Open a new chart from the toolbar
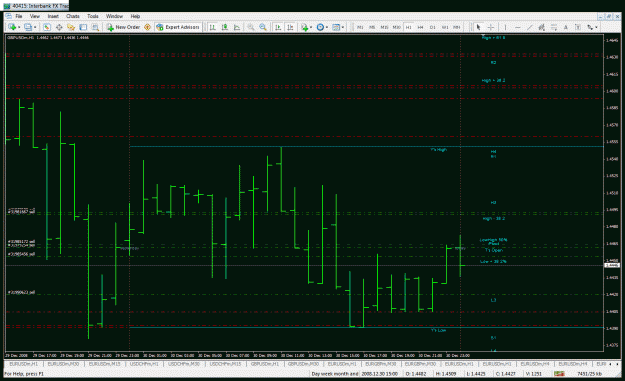Screen dimensions: 625x381 point(12,27)
